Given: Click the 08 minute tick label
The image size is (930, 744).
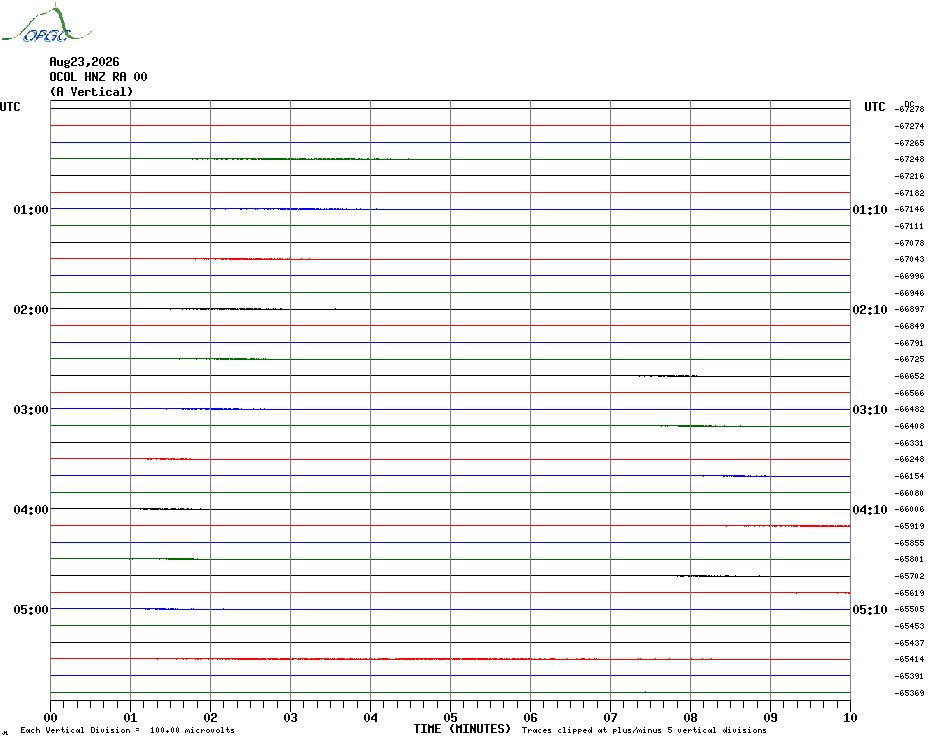Looking at the screenshot, I should coord(690,717).
